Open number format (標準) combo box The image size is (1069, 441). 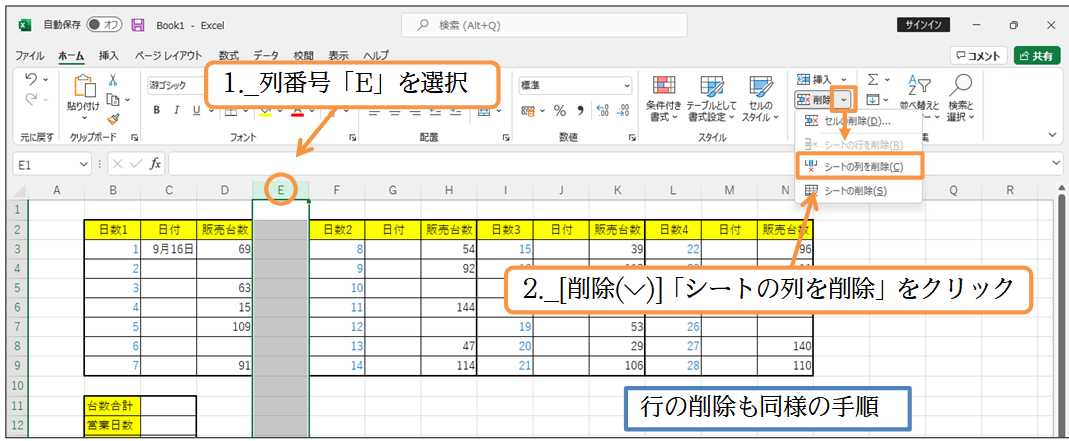575,86
